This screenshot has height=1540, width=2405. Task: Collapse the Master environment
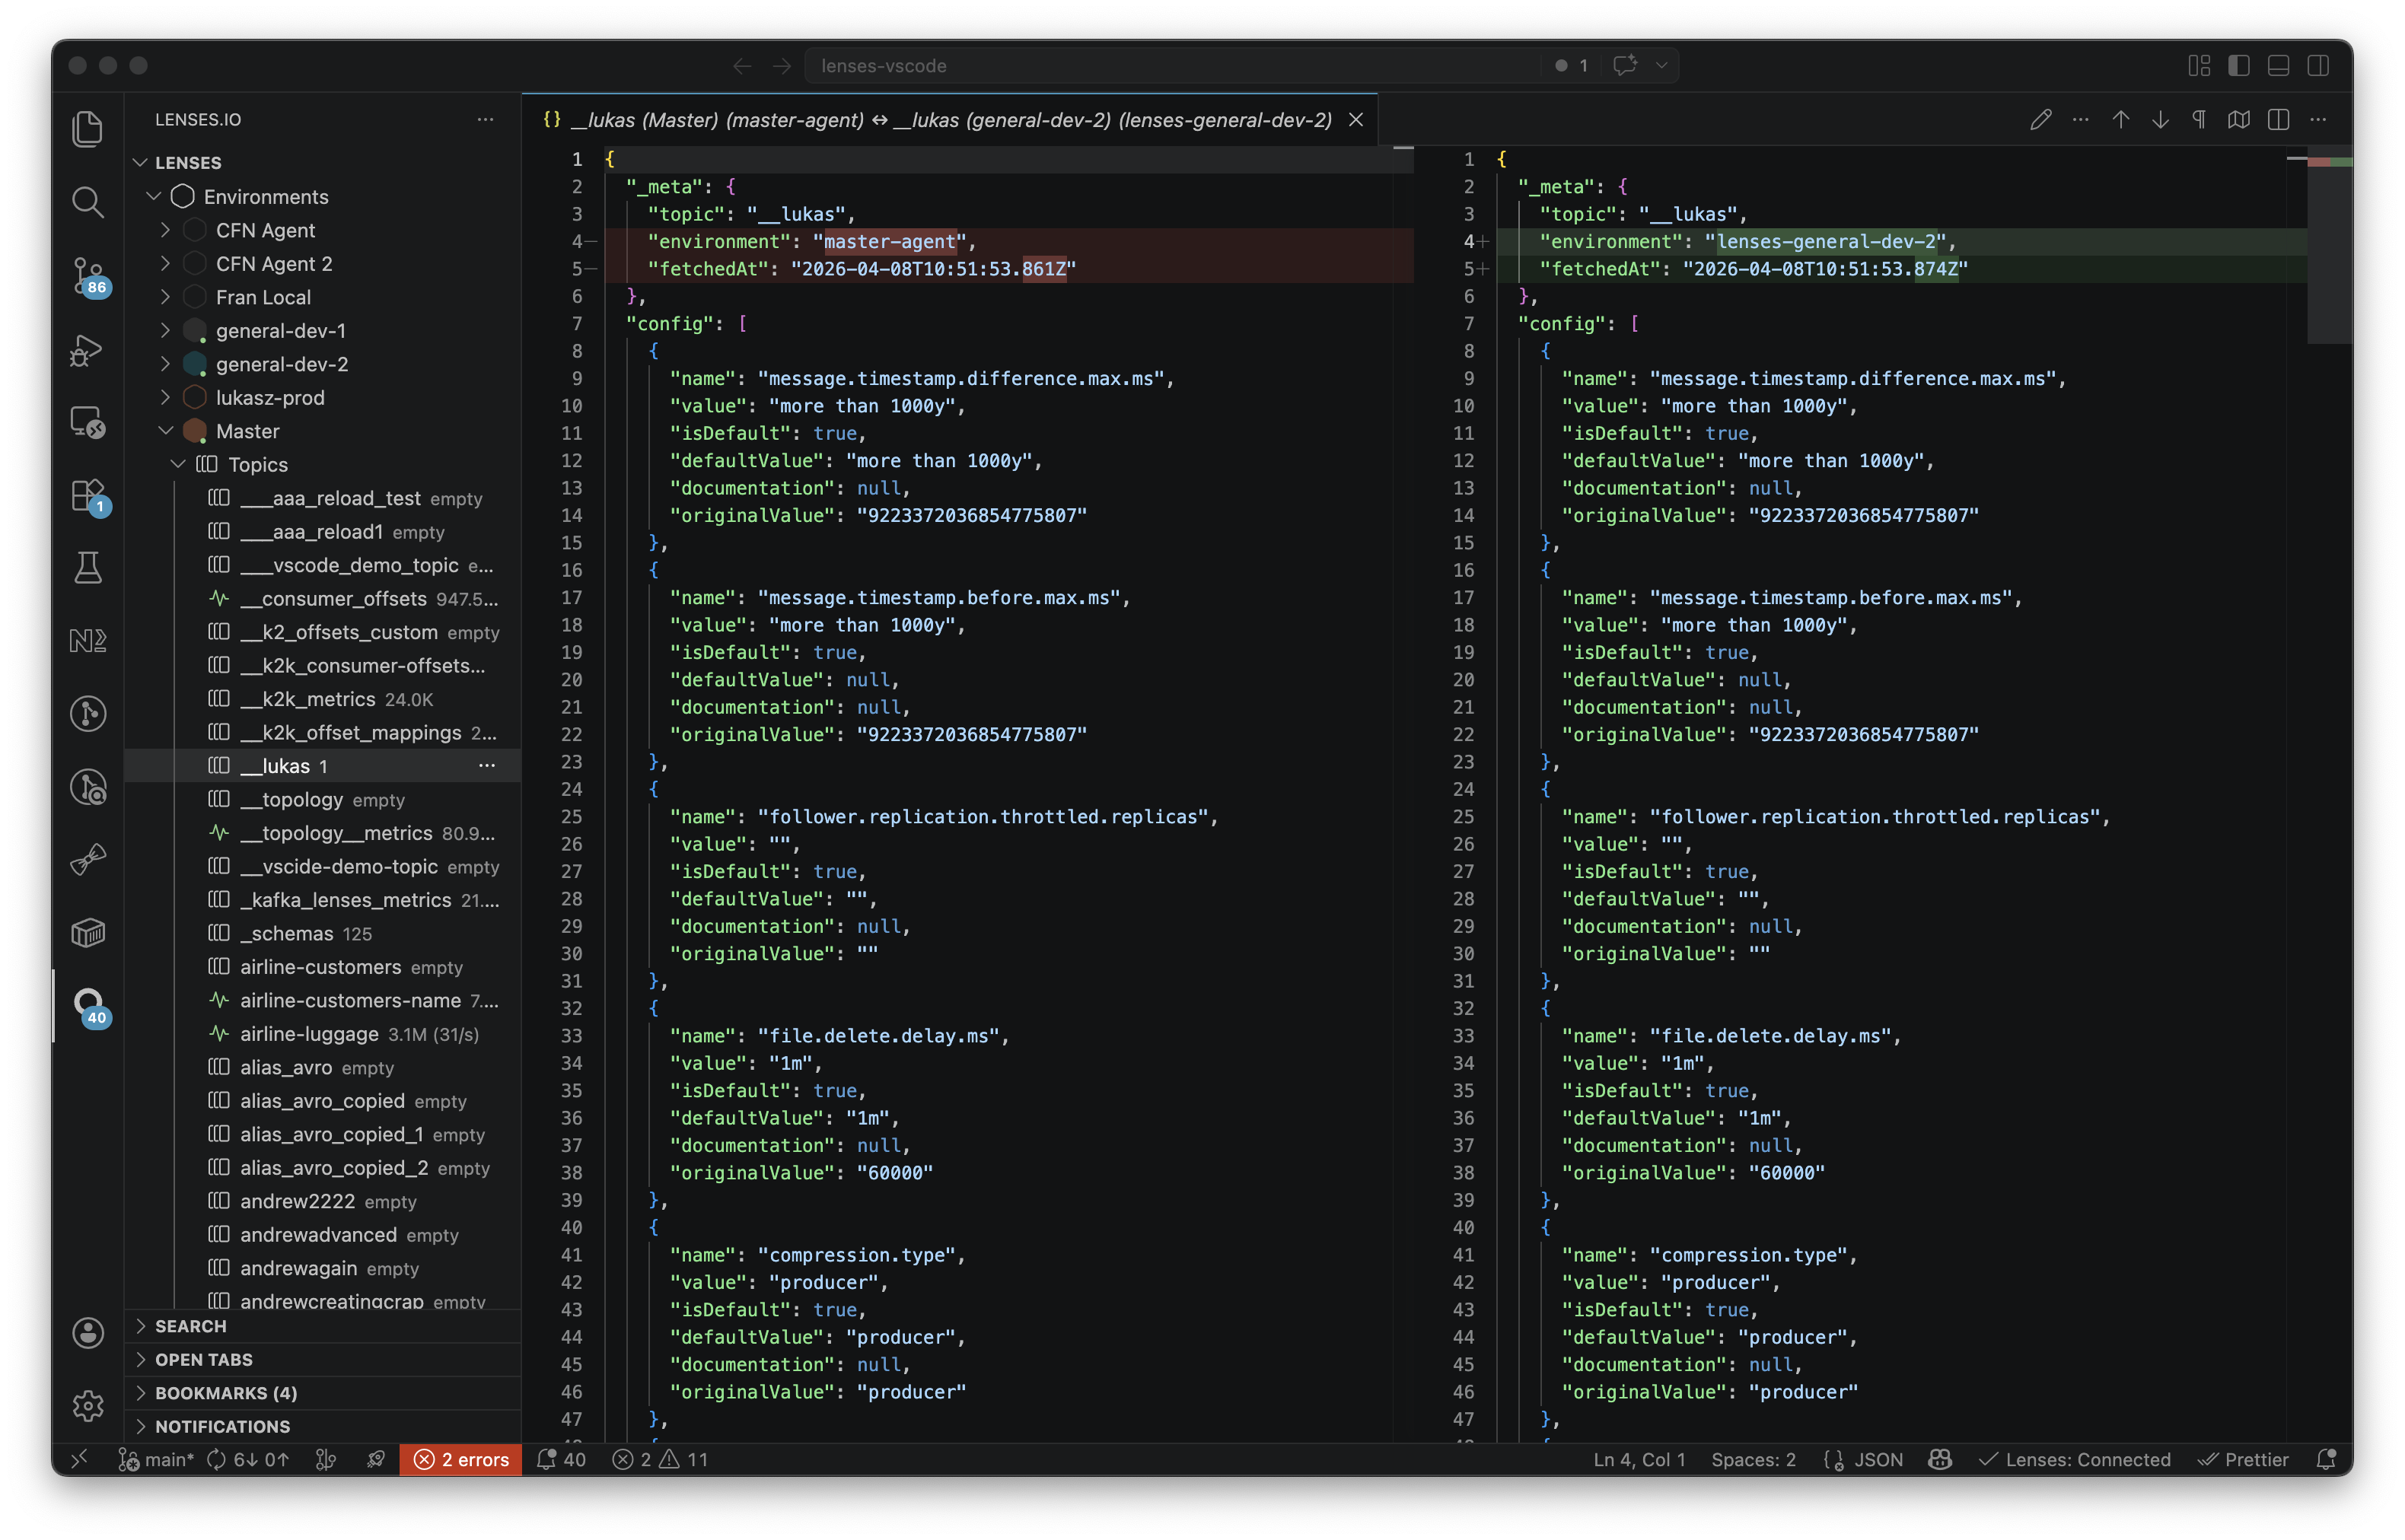pos(166,431)
